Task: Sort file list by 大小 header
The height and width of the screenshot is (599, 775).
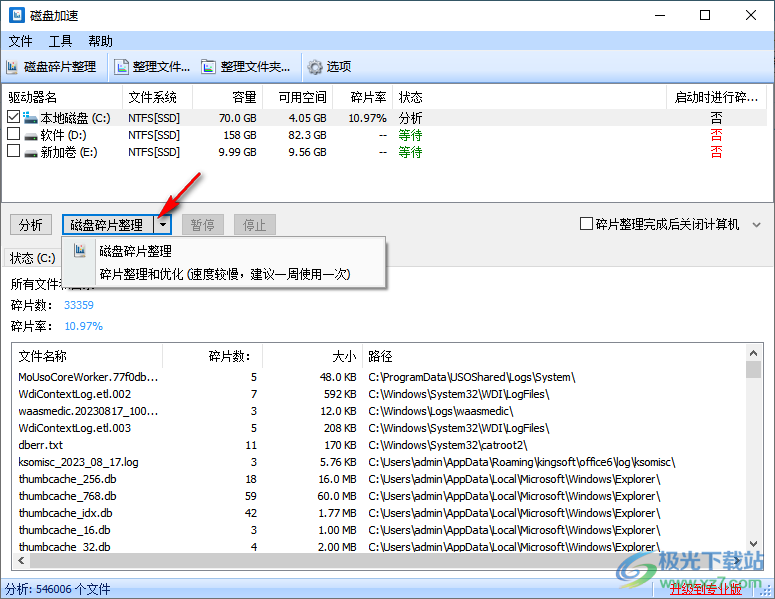Action: [x=312, y=356]
